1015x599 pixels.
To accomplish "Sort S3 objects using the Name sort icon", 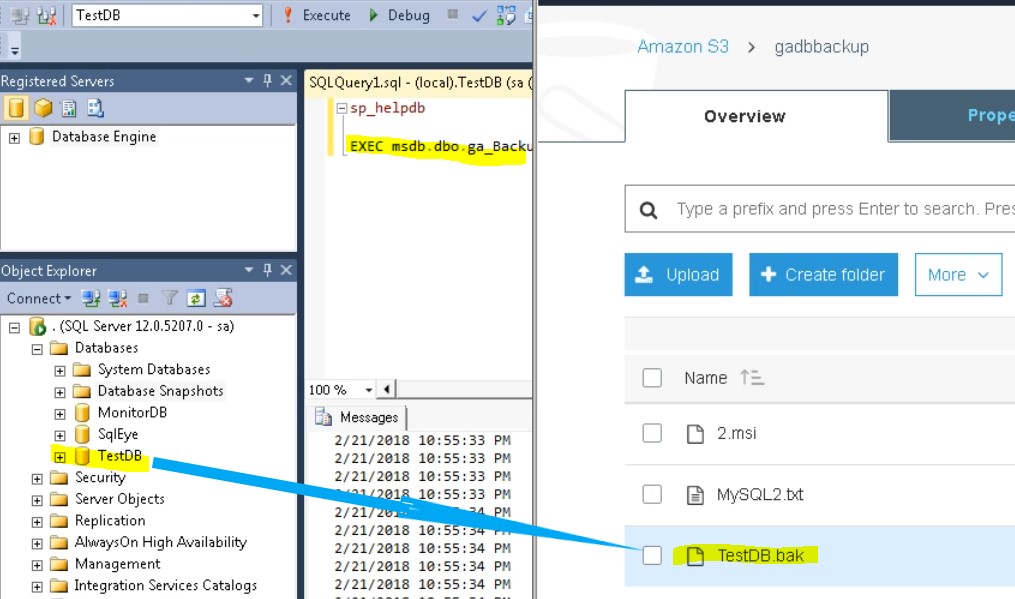I will click(x=752, y=377).
